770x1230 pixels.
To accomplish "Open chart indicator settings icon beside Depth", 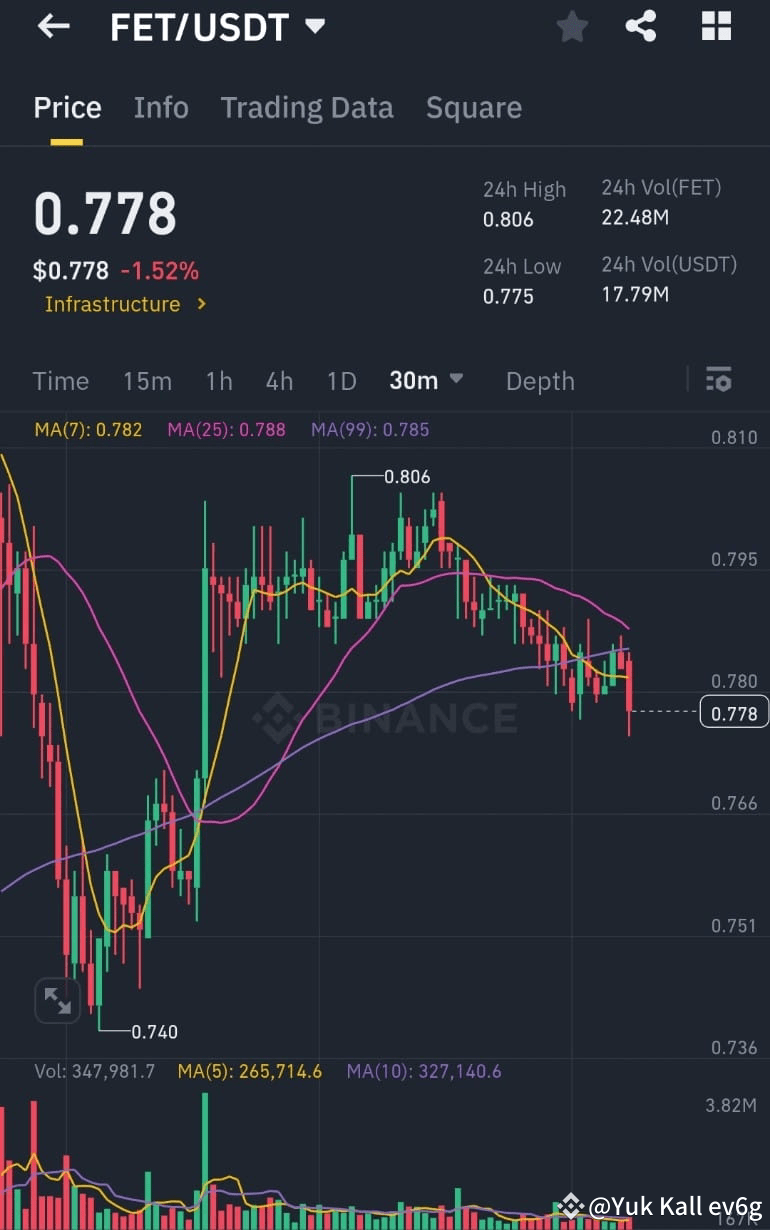I will 719,380.
